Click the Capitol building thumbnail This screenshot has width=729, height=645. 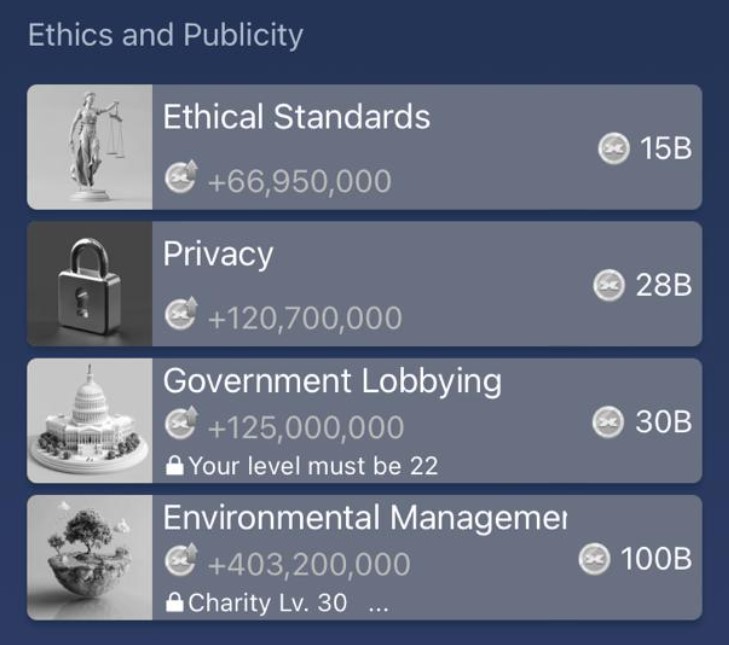[x=90, y=421]
